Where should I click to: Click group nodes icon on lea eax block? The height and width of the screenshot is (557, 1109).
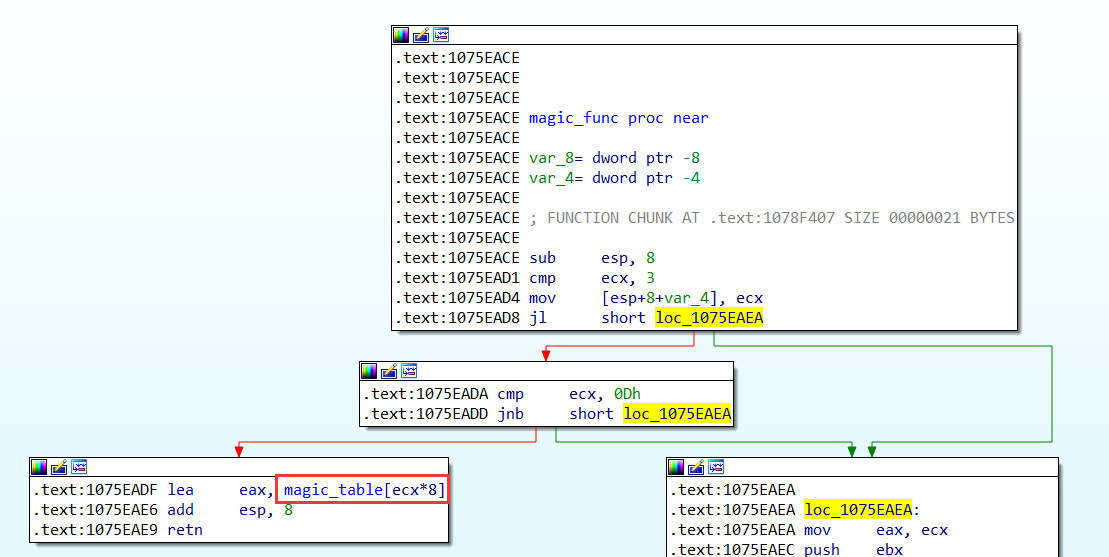[79, 467]
